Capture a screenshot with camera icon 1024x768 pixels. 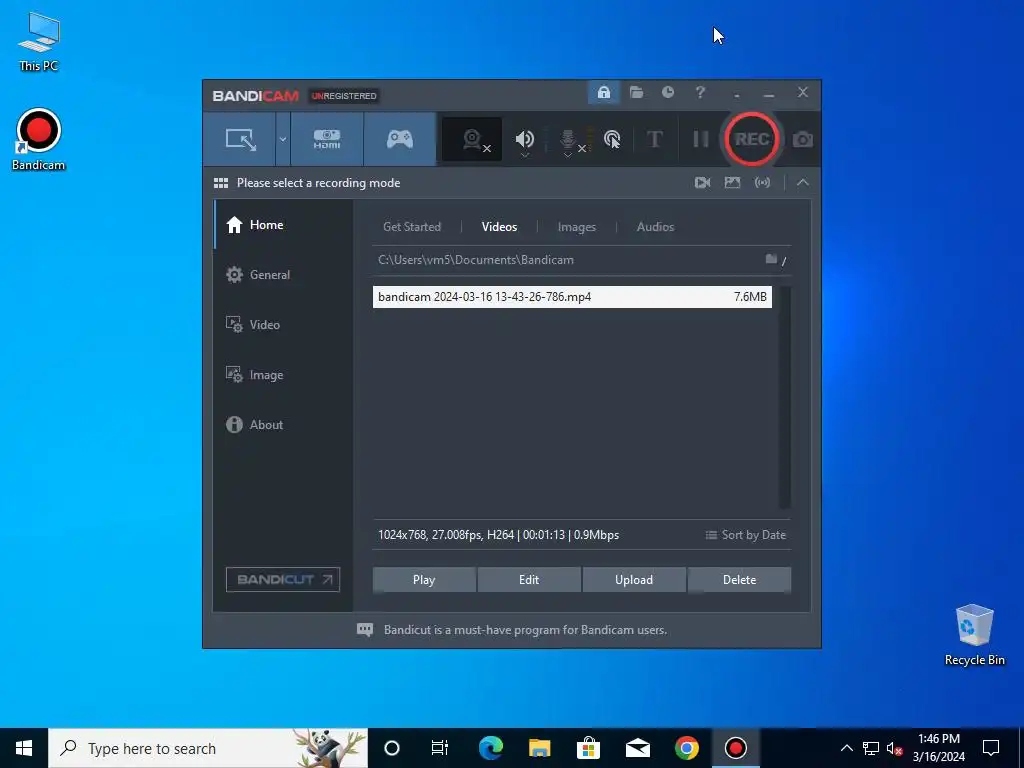[x=803, y=140]
